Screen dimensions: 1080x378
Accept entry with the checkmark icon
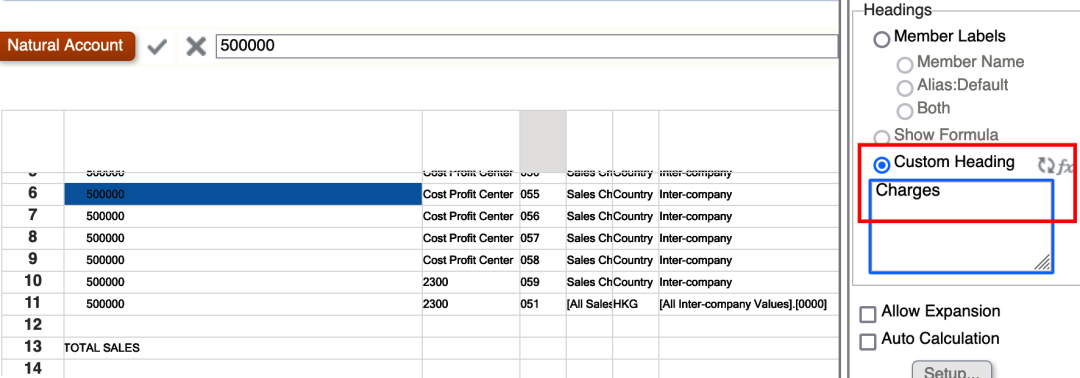[x=158, y=47]
